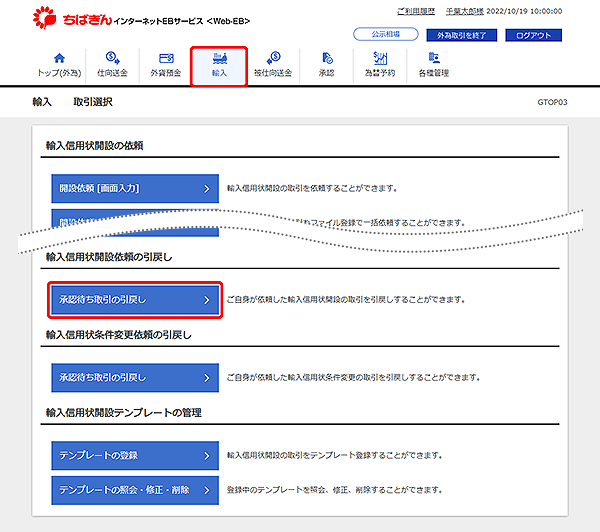The width and height of the screenshot is (600, 532).
Task: Open the トップ(外為) home icon
Action: click(x=59, y=58)
